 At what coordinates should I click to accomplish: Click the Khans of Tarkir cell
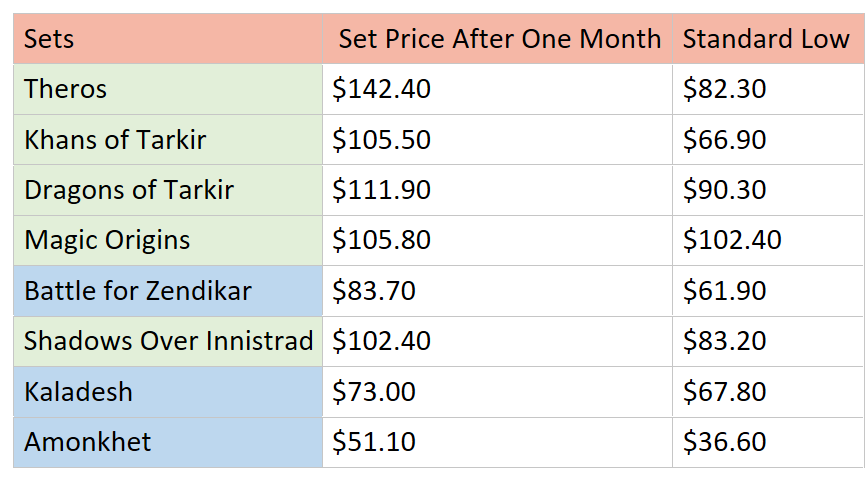coord(167,140)
